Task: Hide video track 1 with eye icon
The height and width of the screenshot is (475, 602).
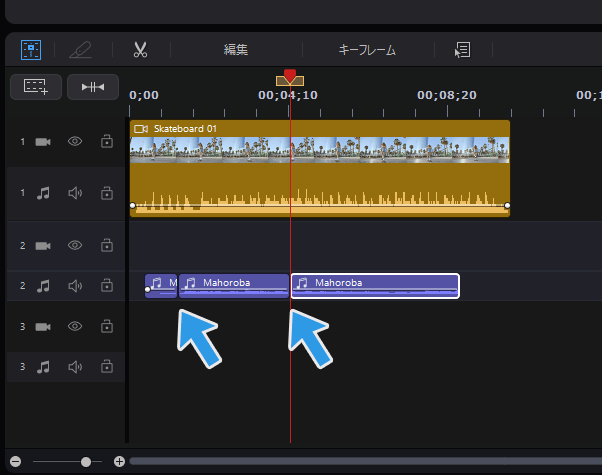Action: click(x=74, y=142)
